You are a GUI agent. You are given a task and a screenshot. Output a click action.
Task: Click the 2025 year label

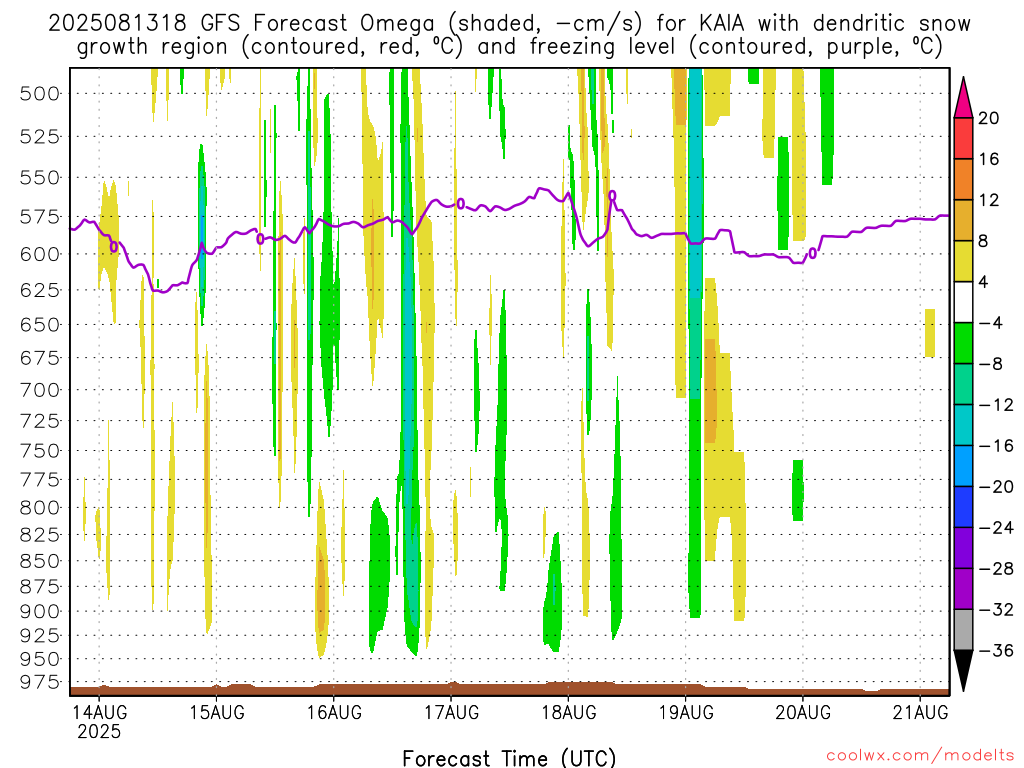click(x=99, y=731)
